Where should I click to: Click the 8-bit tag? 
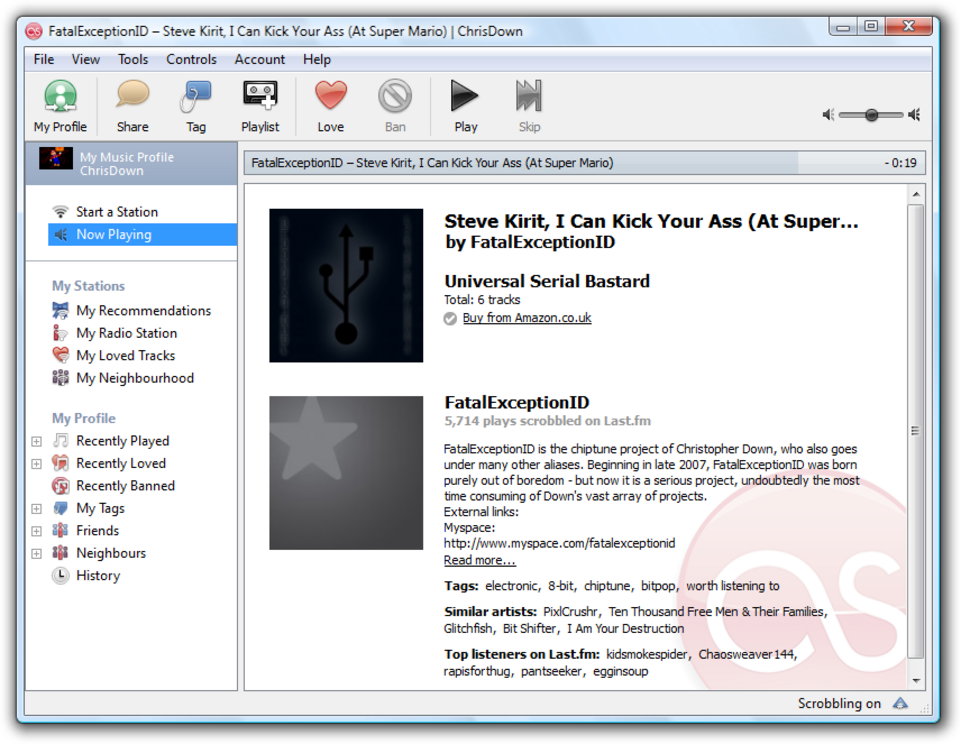point(561,586)
